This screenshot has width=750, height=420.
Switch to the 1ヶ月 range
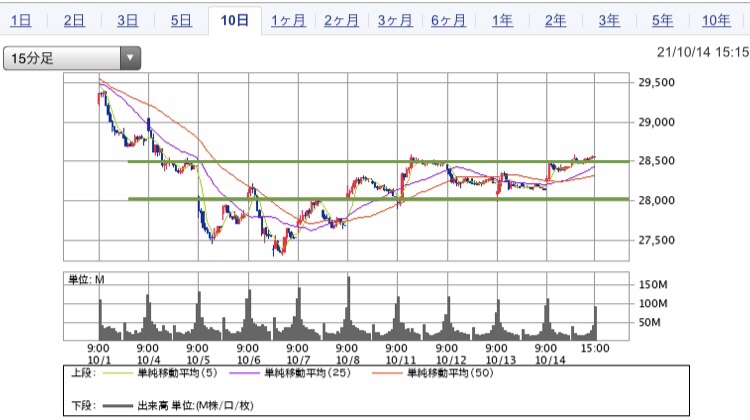tap(288, 20)
